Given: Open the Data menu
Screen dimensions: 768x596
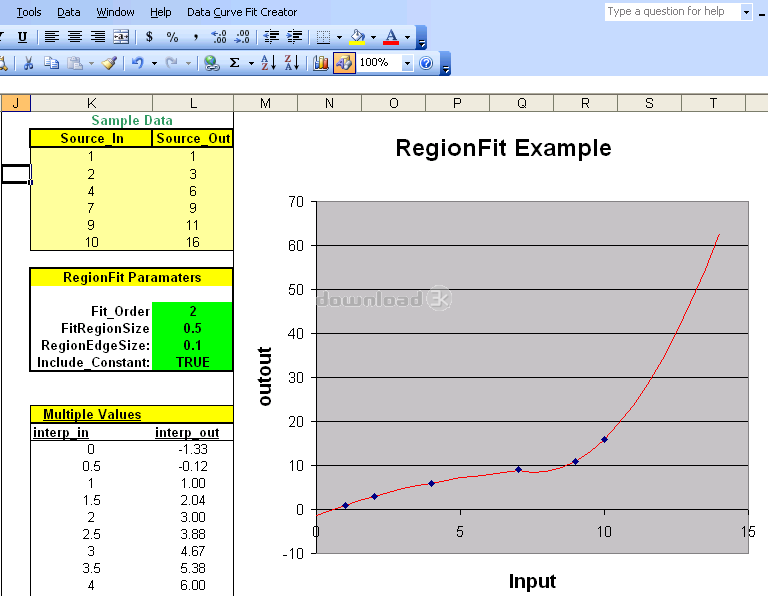Looking at the screenshot, I should point(69,12).
